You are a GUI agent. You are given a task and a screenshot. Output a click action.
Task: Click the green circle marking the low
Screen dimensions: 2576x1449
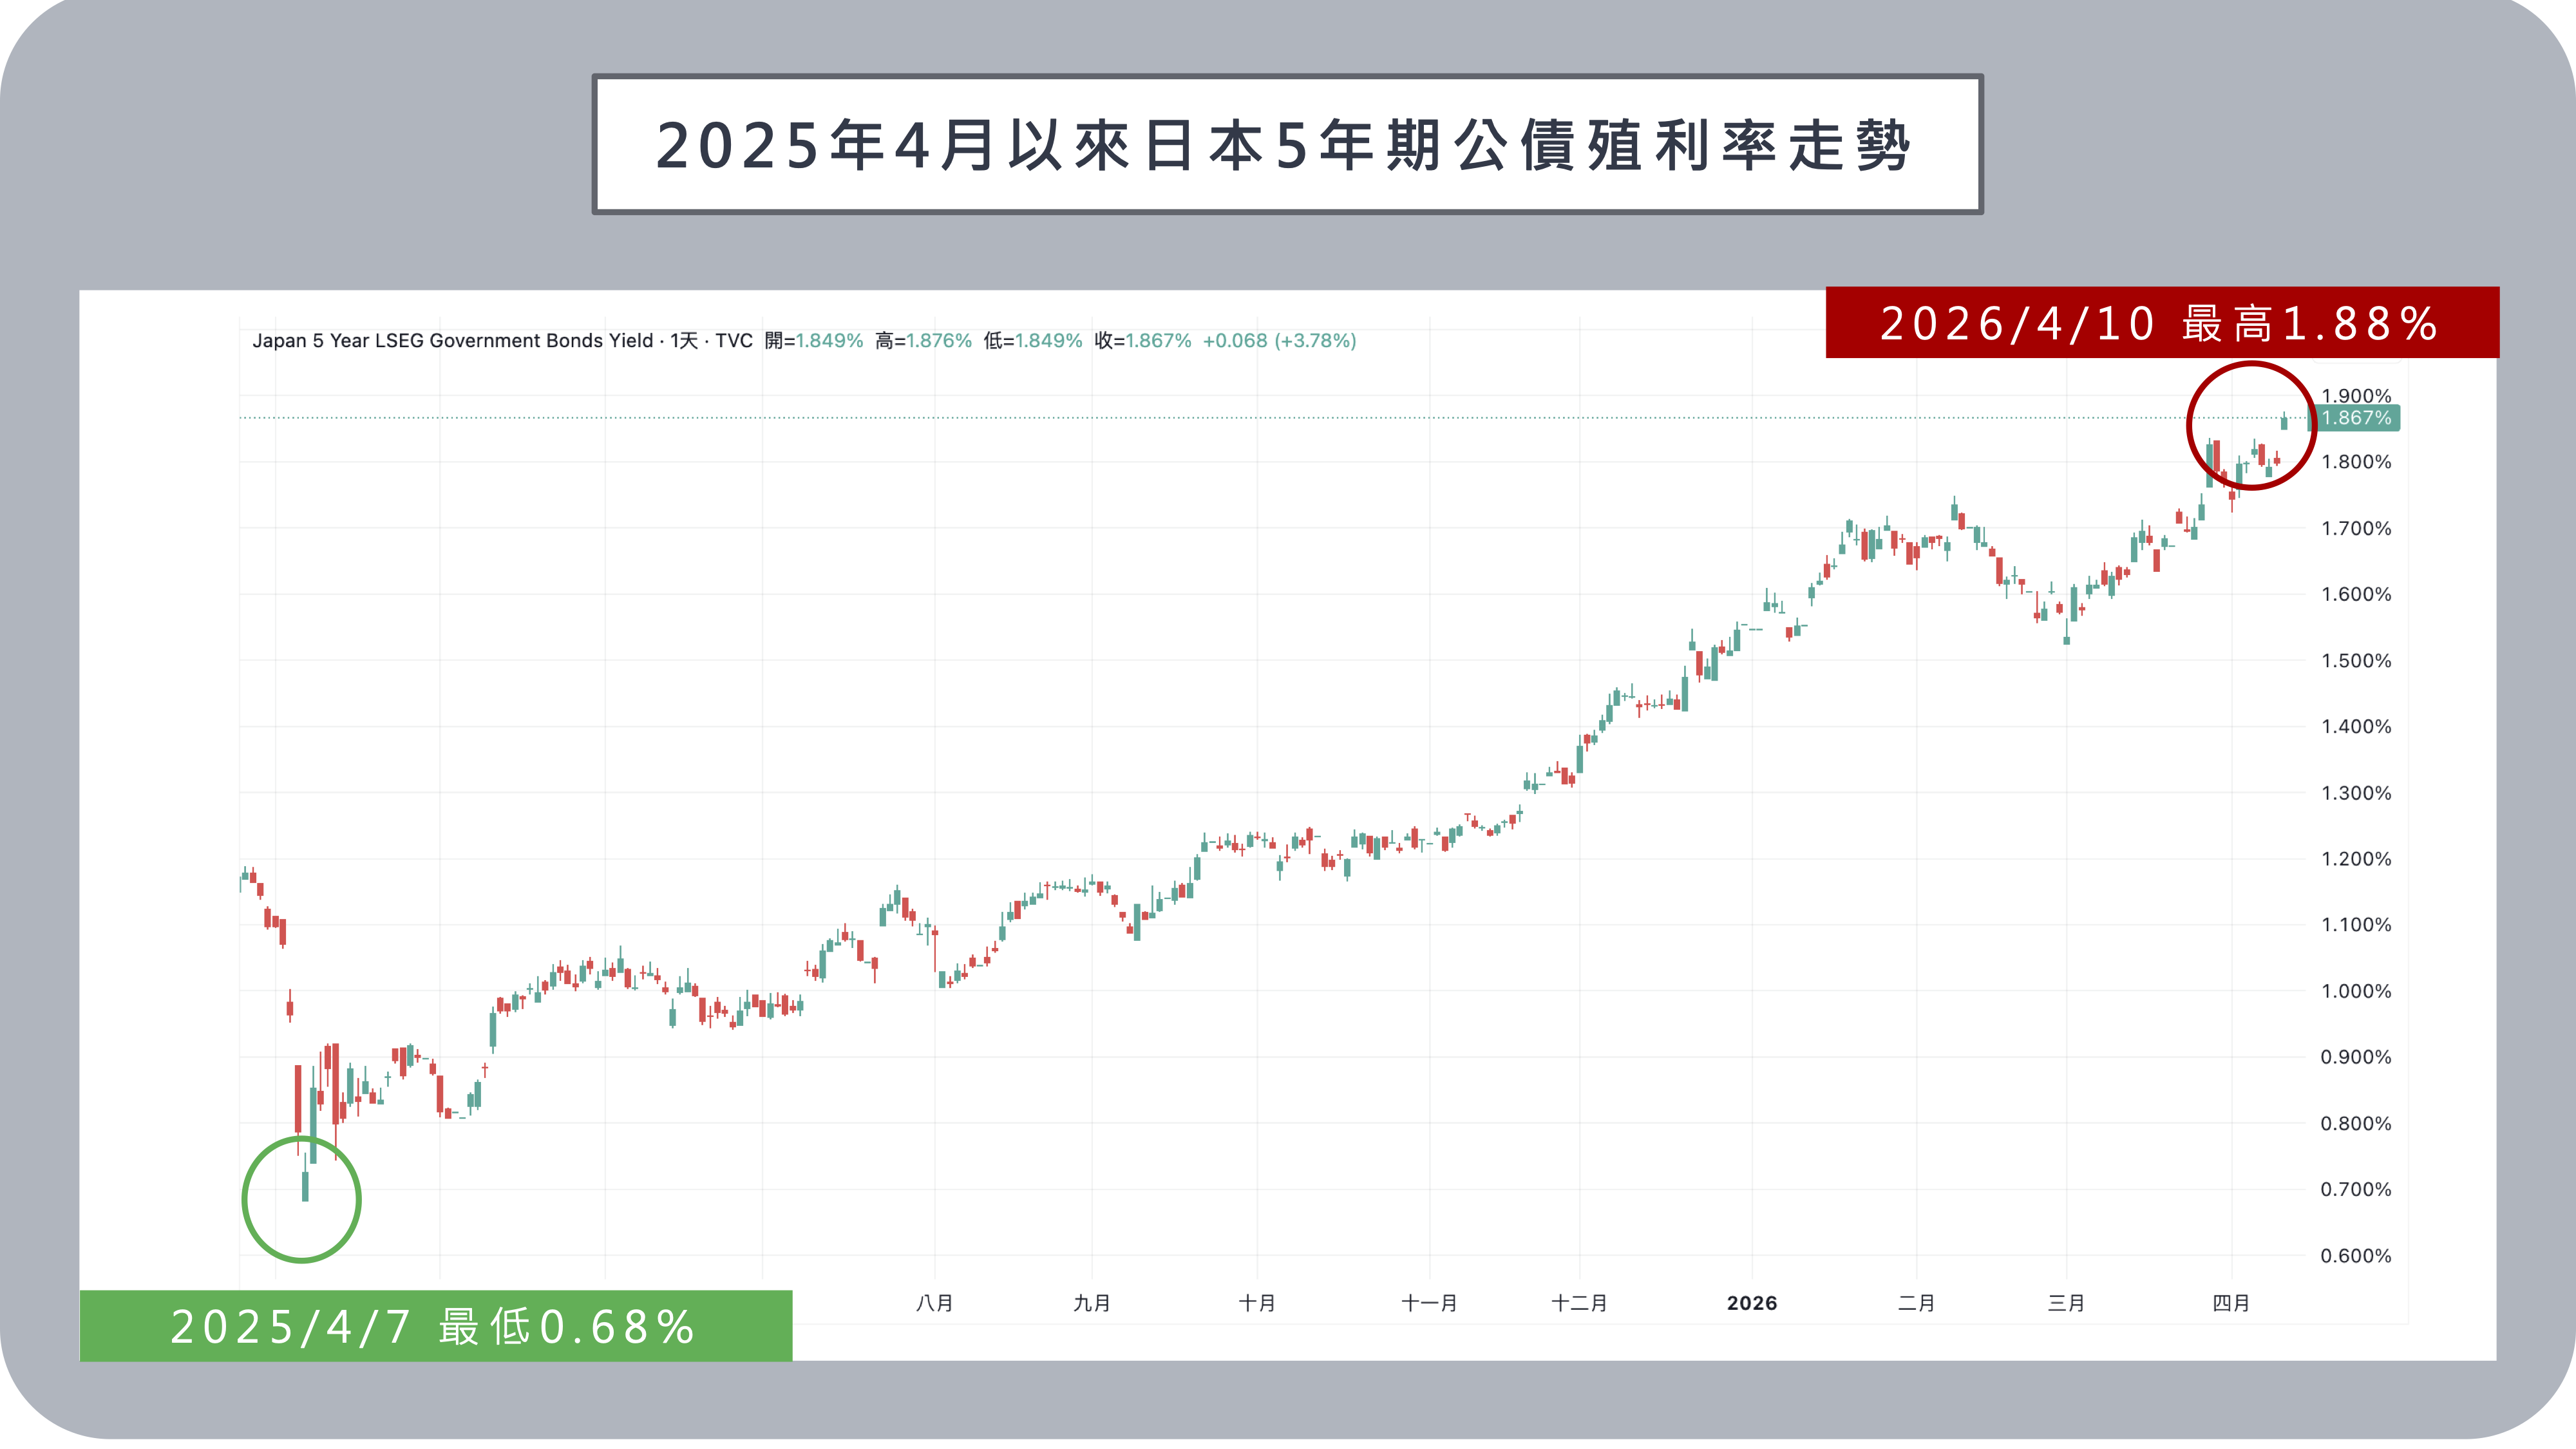tap(301, 1200)
